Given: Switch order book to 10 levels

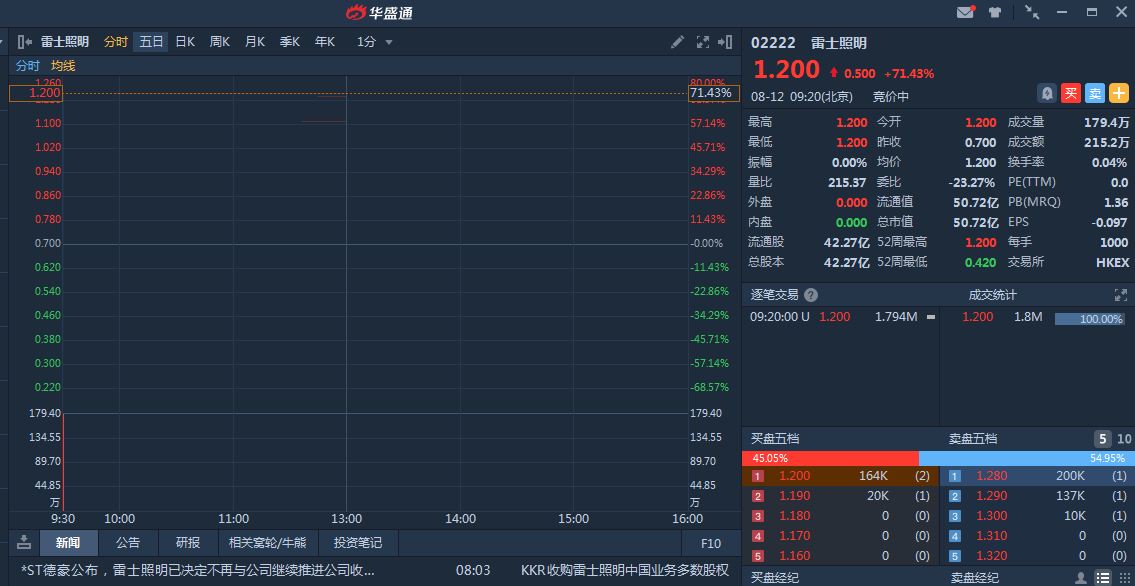Looking at the screenshot, I should 1124,439.
